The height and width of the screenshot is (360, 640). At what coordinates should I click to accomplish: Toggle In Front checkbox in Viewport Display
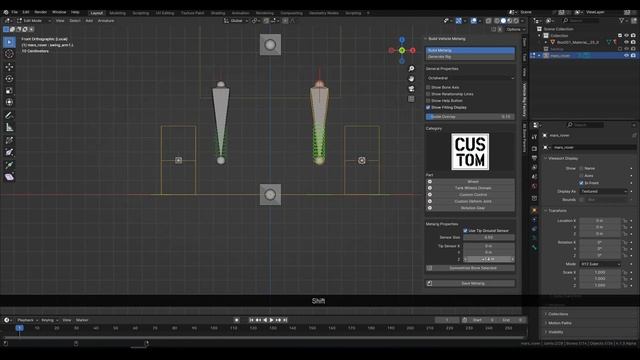(x=581, y=183)
